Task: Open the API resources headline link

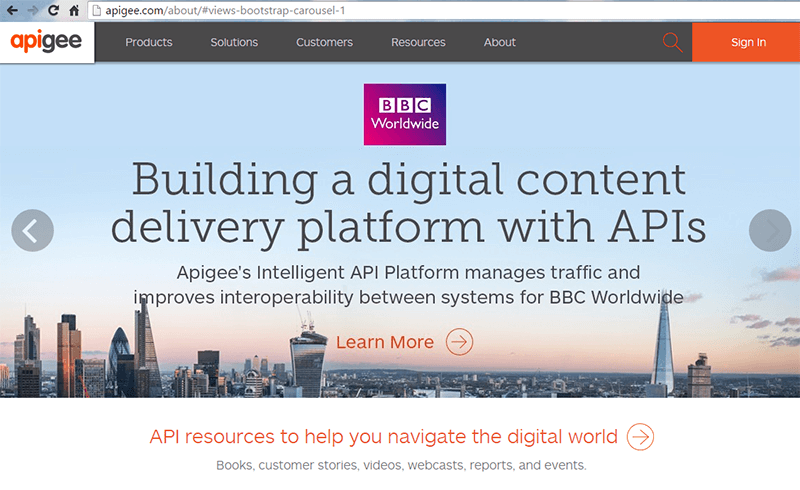Action: tap(384, 437)
